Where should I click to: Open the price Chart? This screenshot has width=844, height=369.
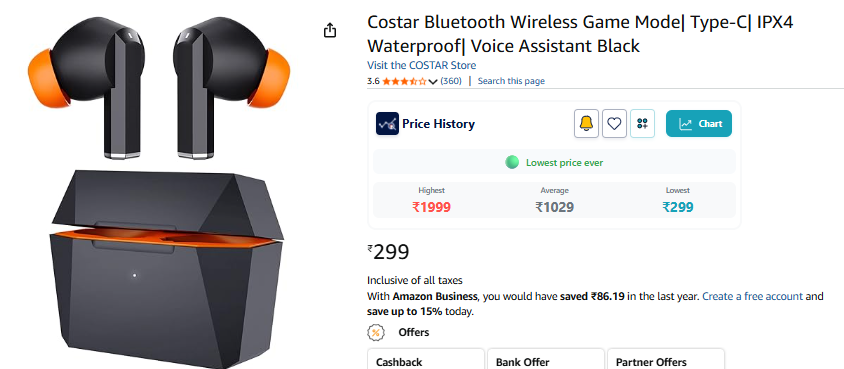699,124
